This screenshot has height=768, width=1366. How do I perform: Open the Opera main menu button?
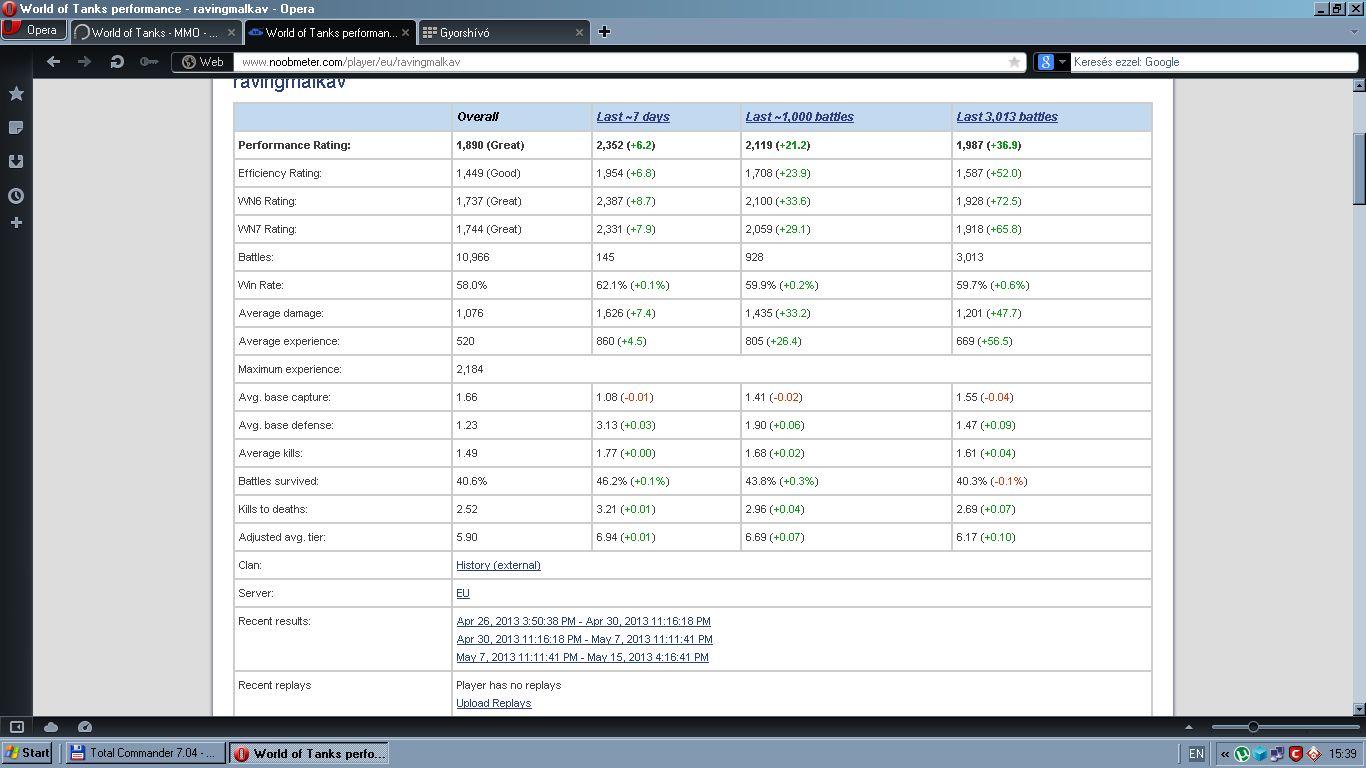(x=34, y=30)
